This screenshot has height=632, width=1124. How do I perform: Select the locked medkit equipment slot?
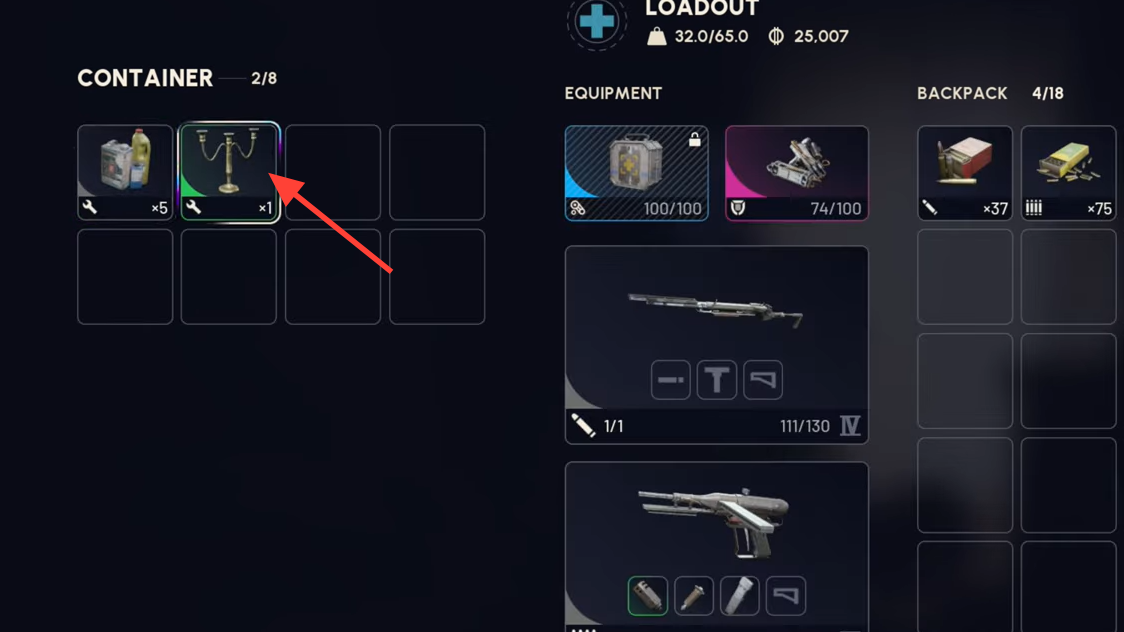637,173
